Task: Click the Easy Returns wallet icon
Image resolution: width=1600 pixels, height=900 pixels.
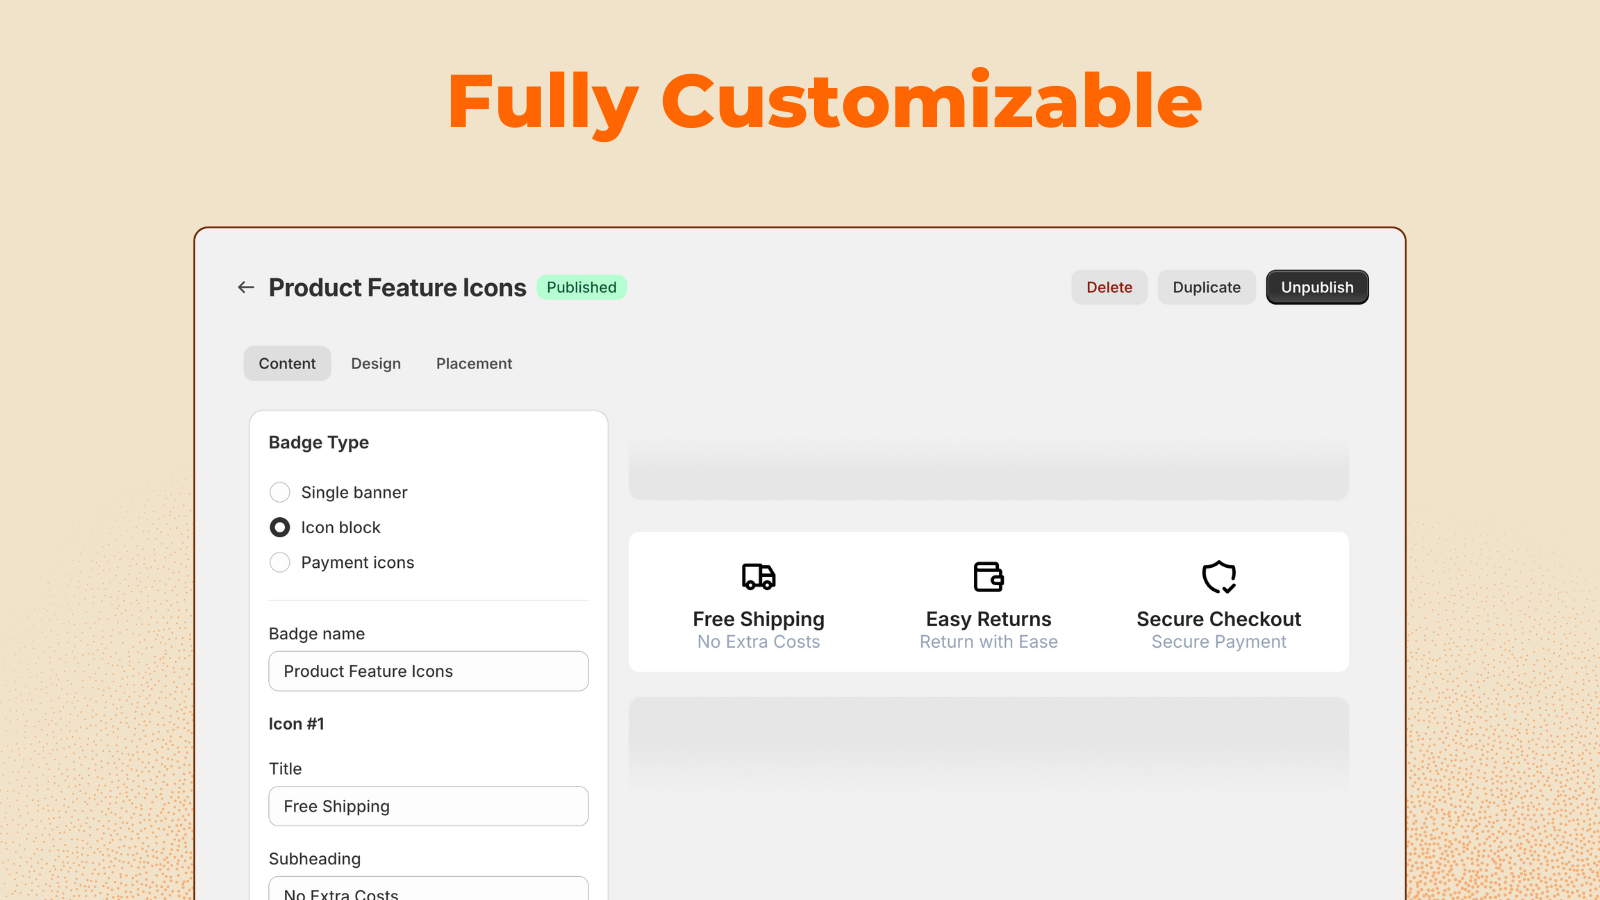Action: pos(988,577)
